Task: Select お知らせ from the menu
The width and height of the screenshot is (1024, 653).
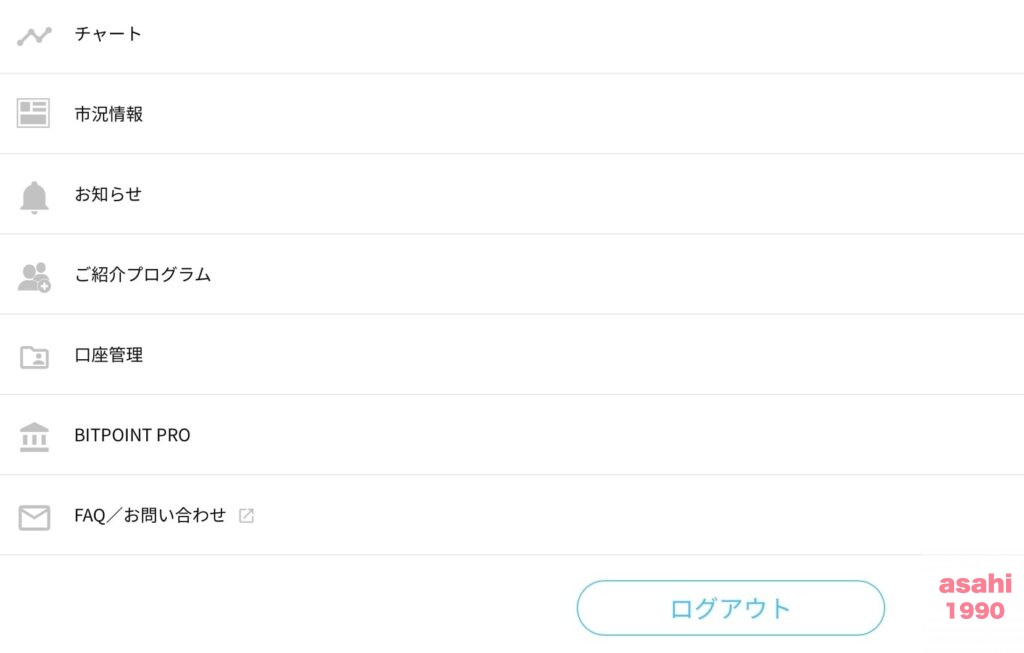Action: point(108,195)
